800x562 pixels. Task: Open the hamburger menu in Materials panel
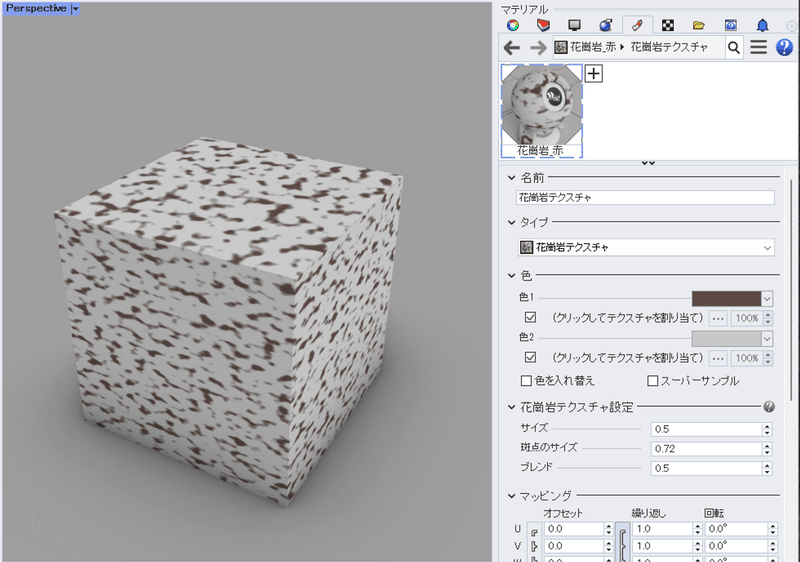click(759, 47)
